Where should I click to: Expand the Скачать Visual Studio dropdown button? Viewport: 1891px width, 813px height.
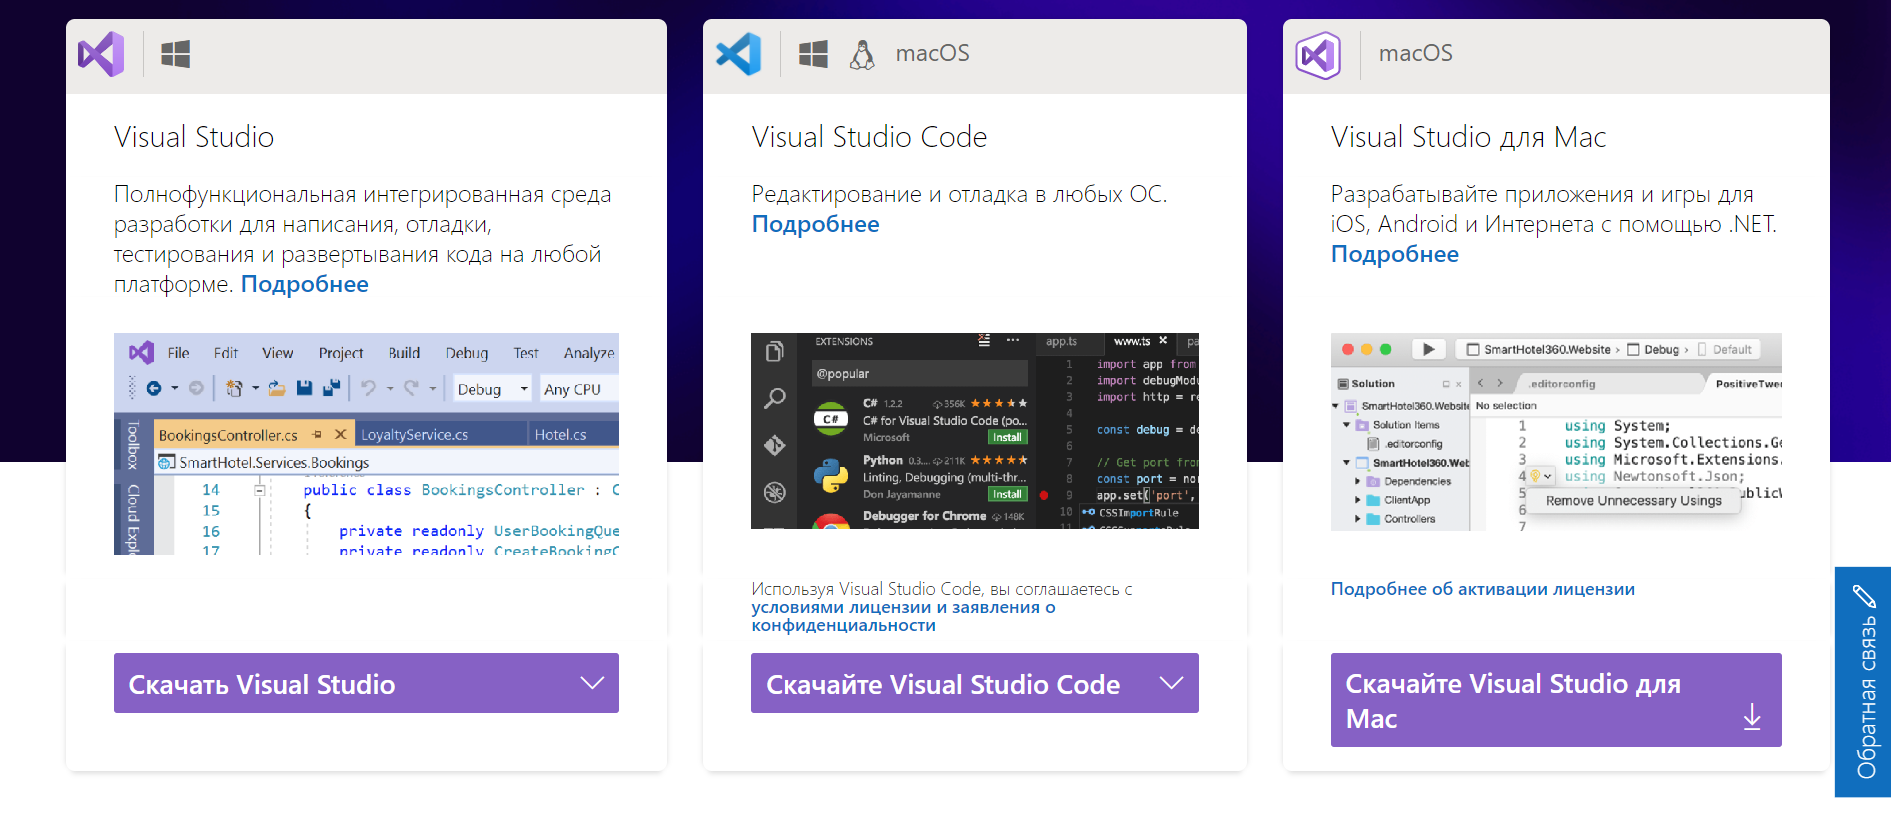coord(366,683)
